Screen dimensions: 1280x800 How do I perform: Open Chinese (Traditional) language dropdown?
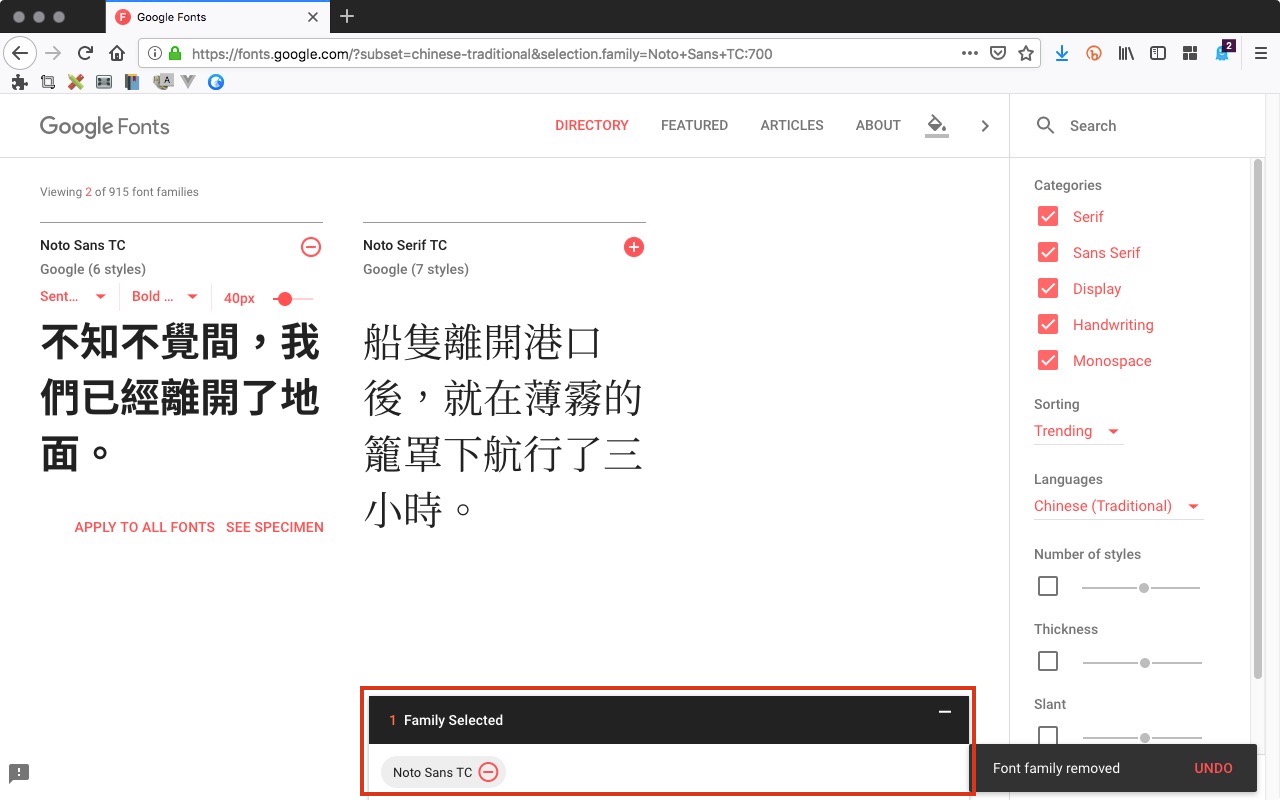coord(1117,506)
